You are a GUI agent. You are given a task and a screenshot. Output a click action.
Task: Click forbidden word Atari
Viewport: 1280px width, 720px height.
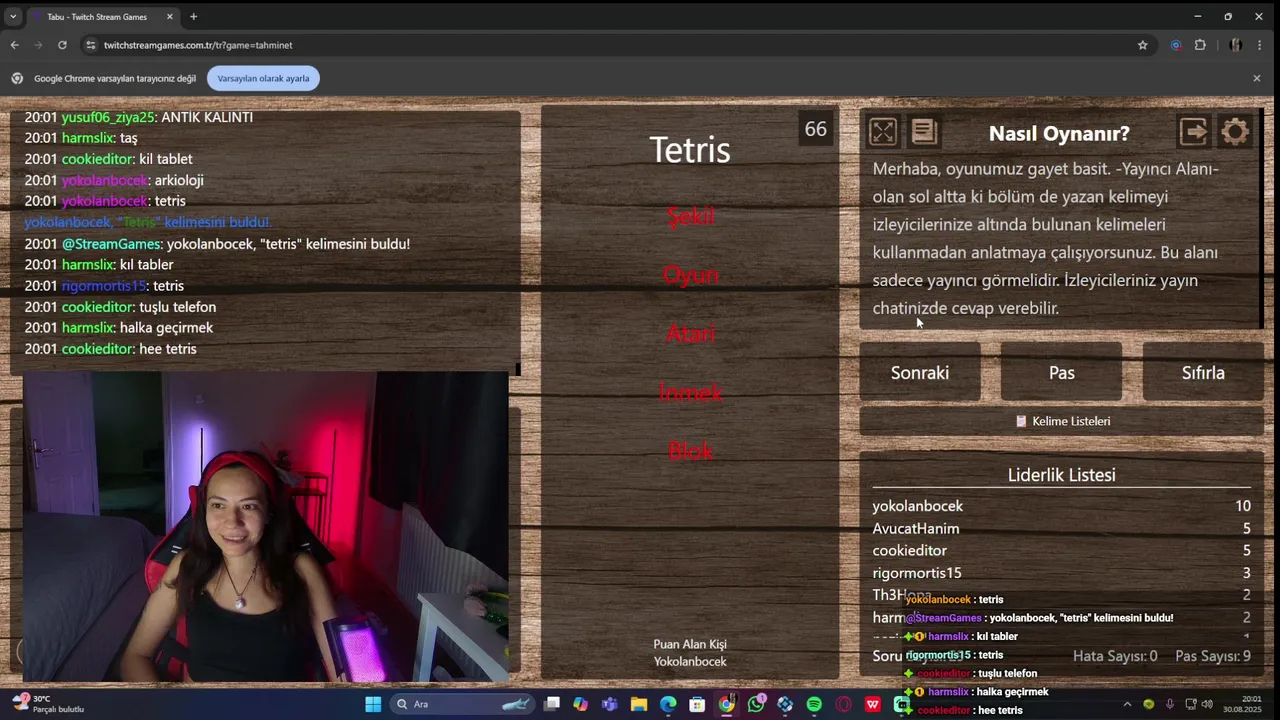click(691, 334)
